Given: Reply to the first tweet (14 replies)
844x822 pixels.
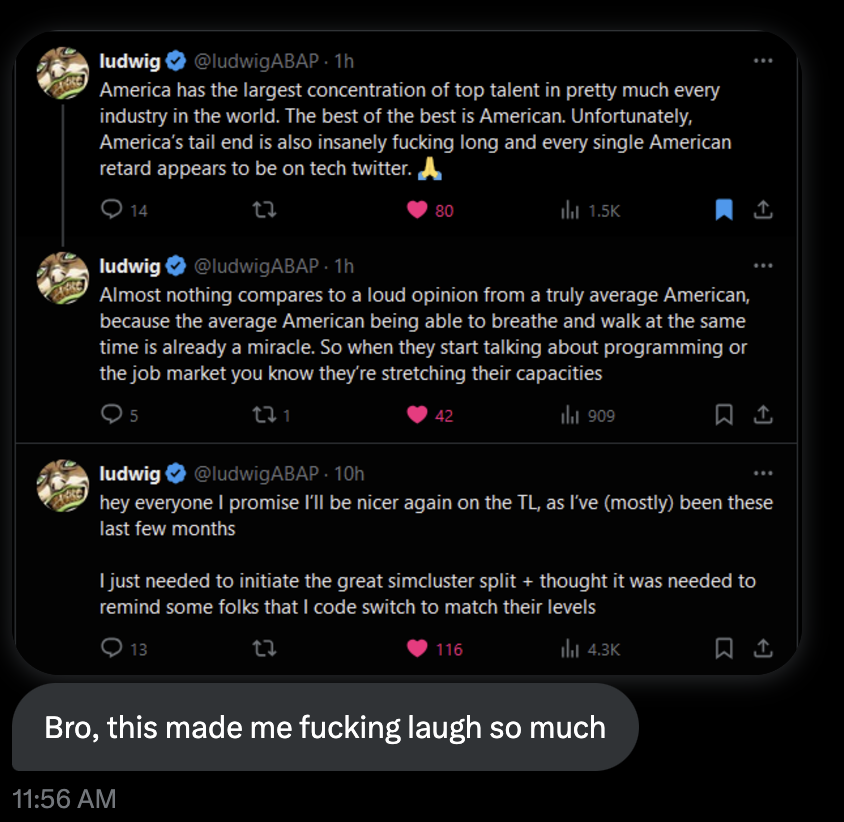Looking at the screenshot, I should tap(112, 210).
